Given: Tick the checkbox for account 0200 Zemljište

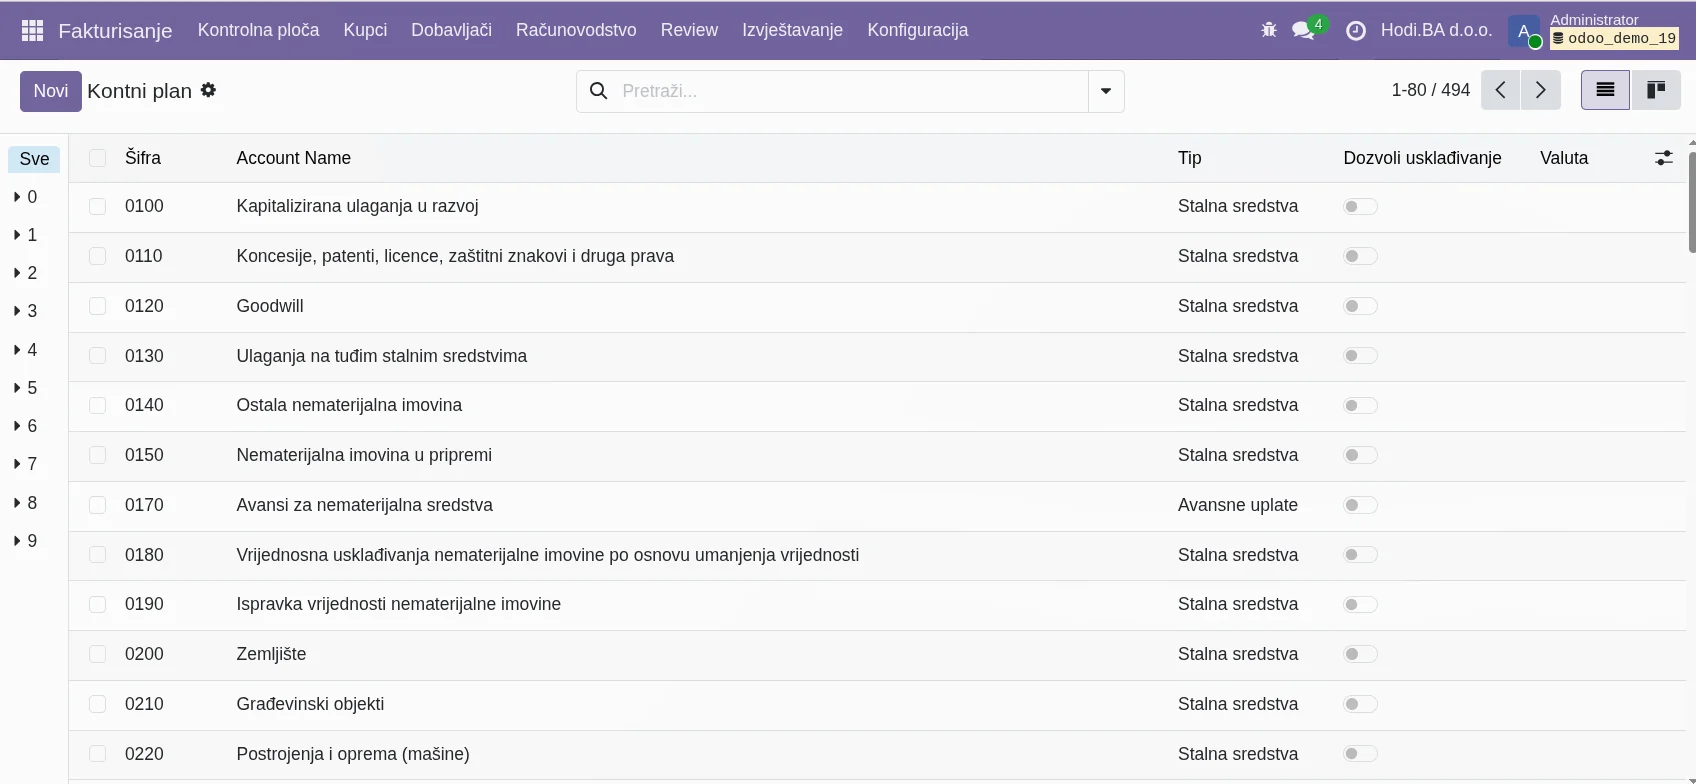Looking at the screenshot, I should 97,654.
